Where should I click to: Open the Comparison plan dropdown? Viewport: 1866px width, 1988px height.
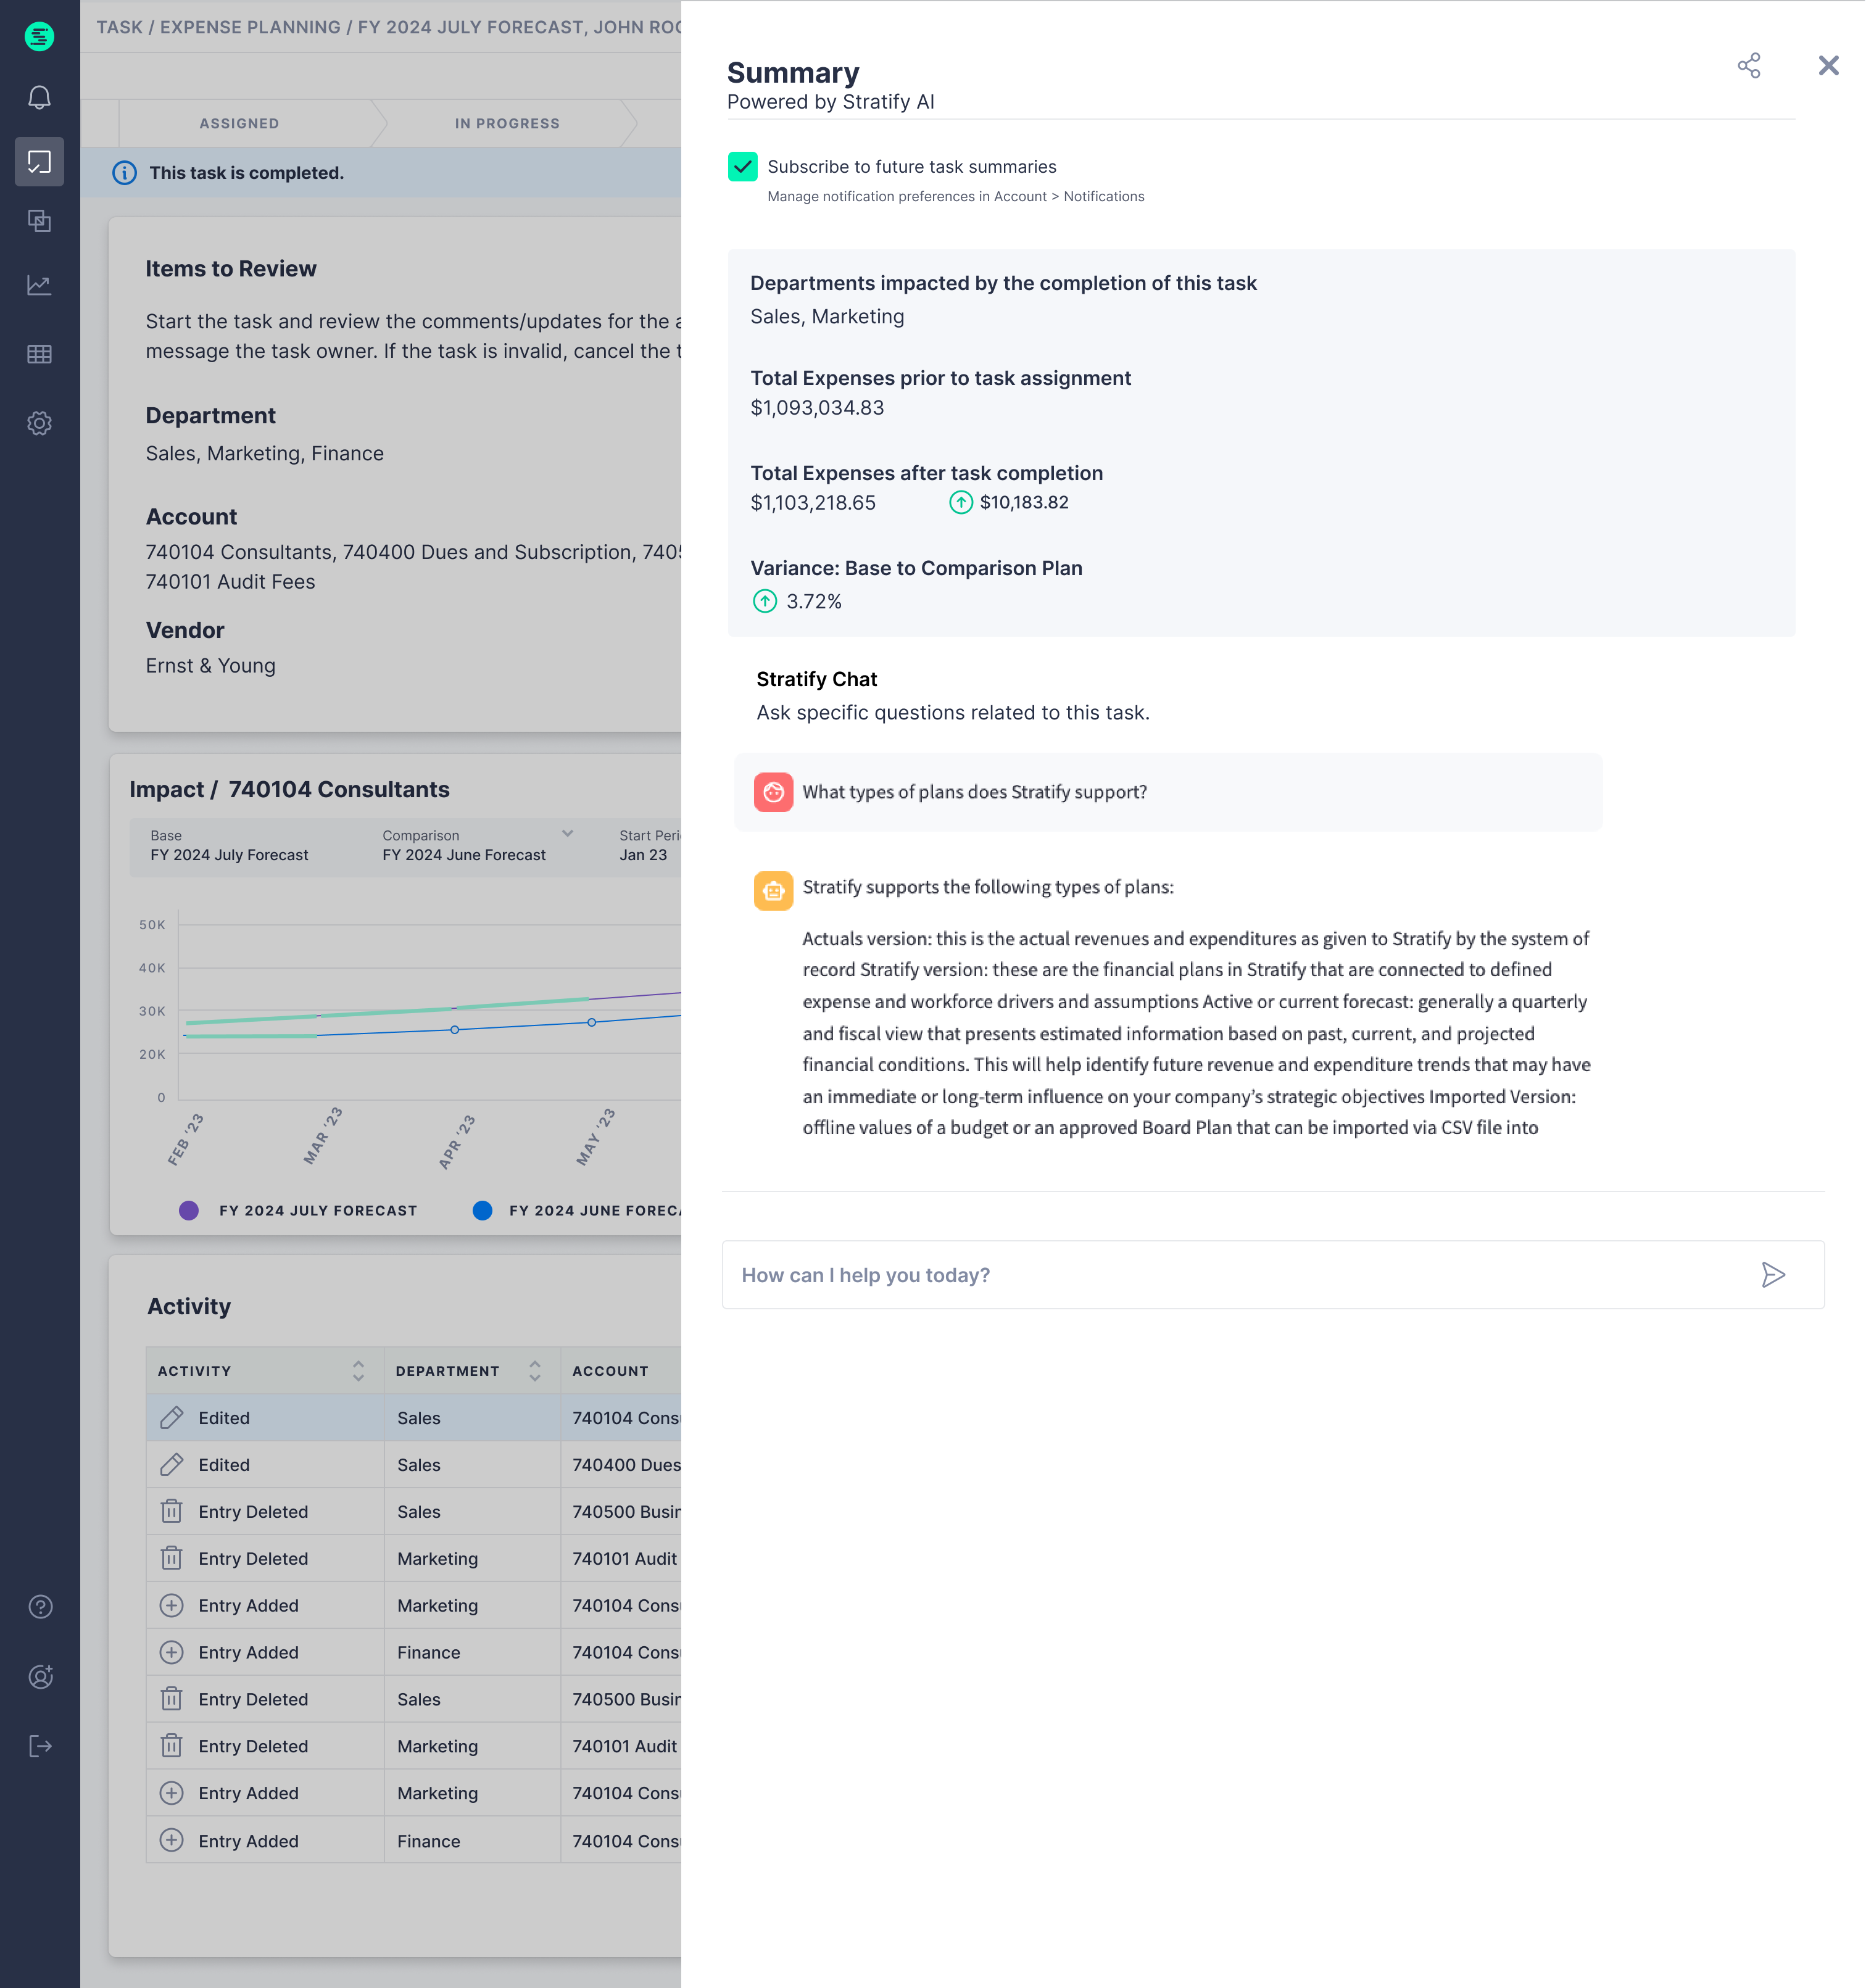(x=567, y=833)
